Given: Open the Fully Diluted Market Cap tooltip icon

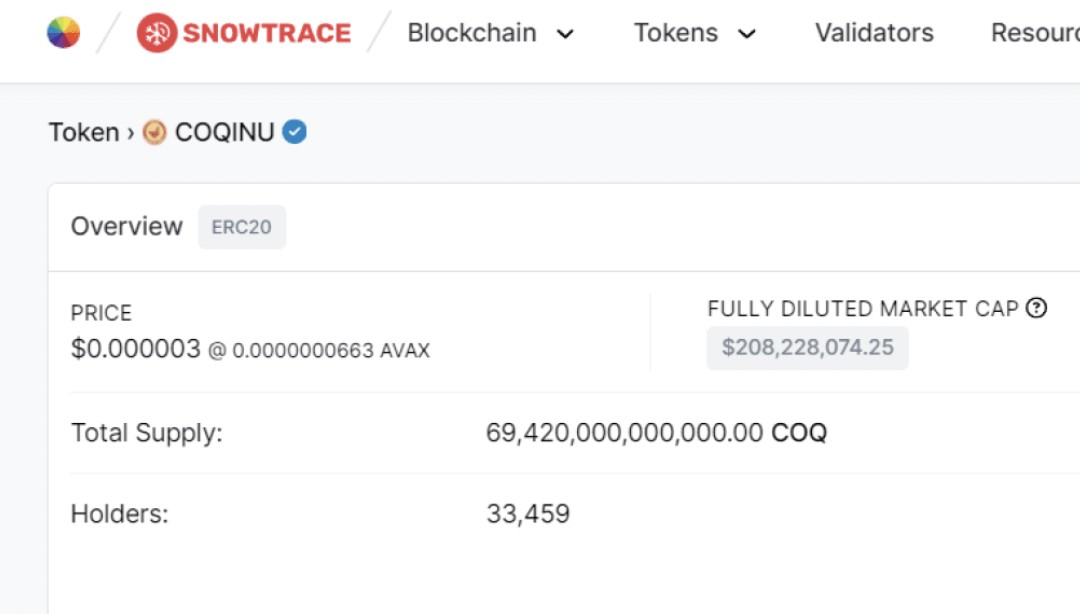Looking at the screenshot, I should point(1038,308).
